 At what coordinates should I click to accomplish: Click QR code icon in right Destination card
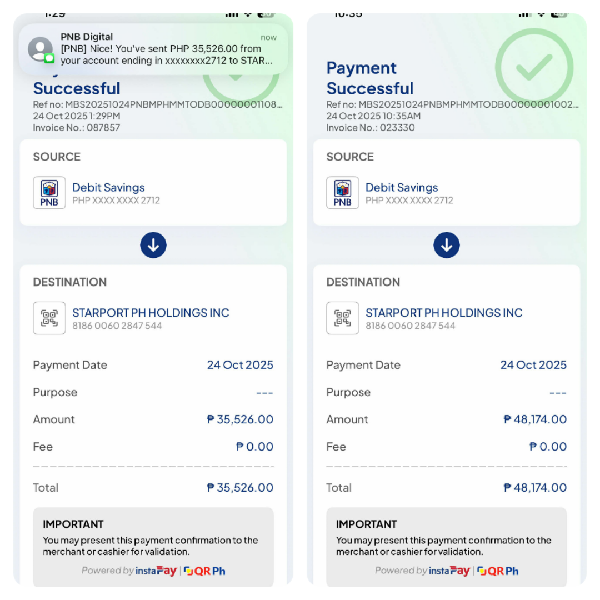(x=343, y=318)
